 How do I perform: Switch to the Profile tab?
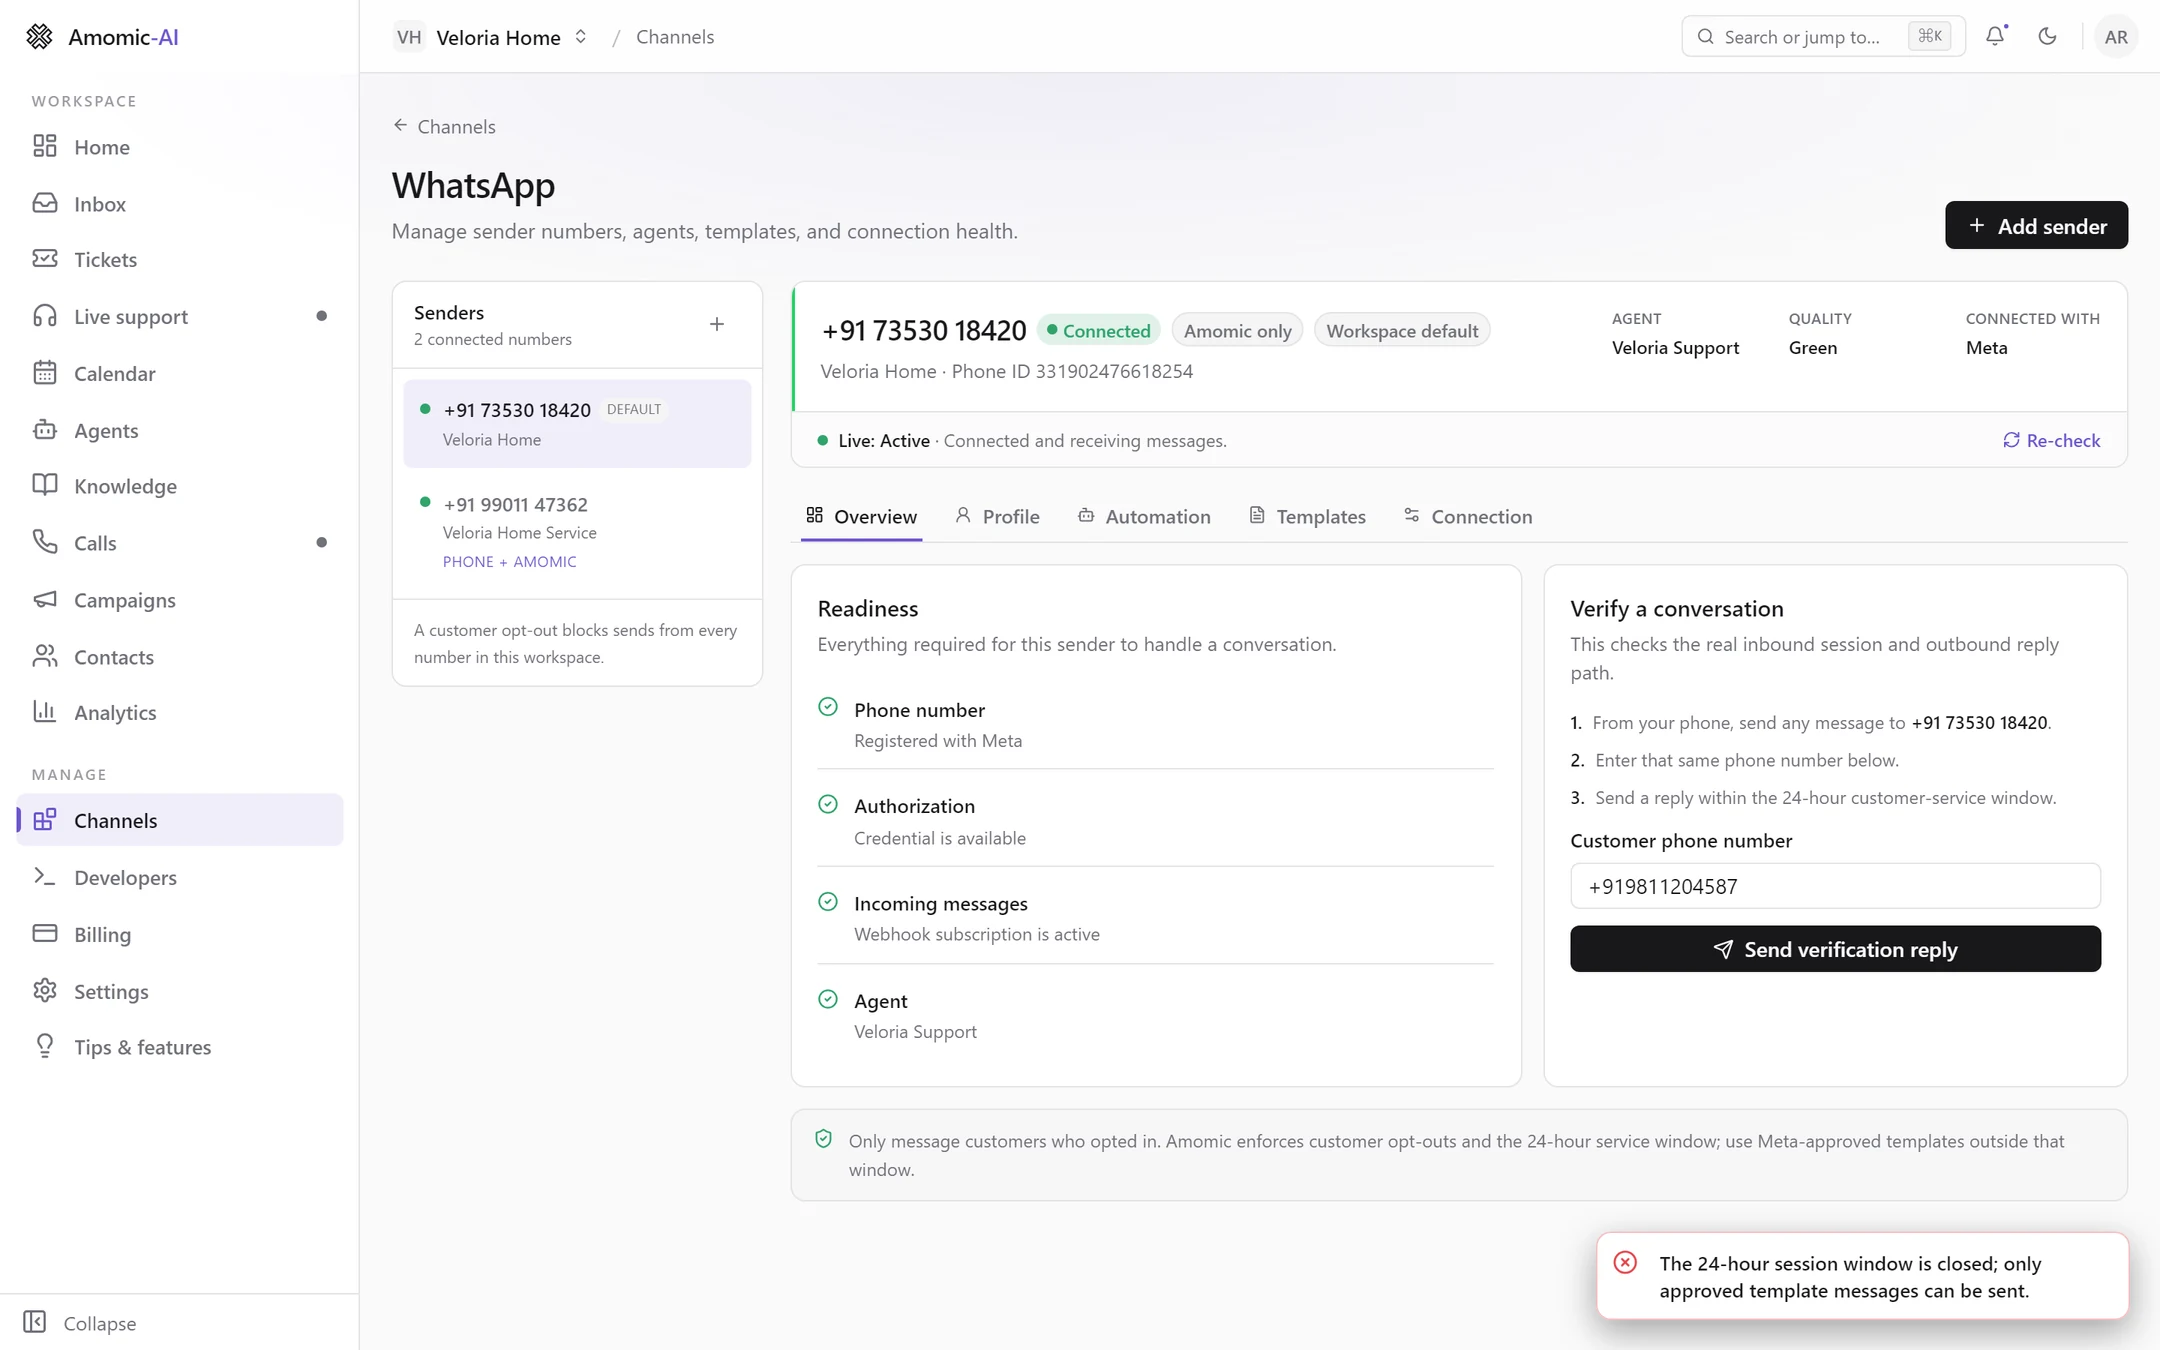pyautogui.click(x=997, y=516)
